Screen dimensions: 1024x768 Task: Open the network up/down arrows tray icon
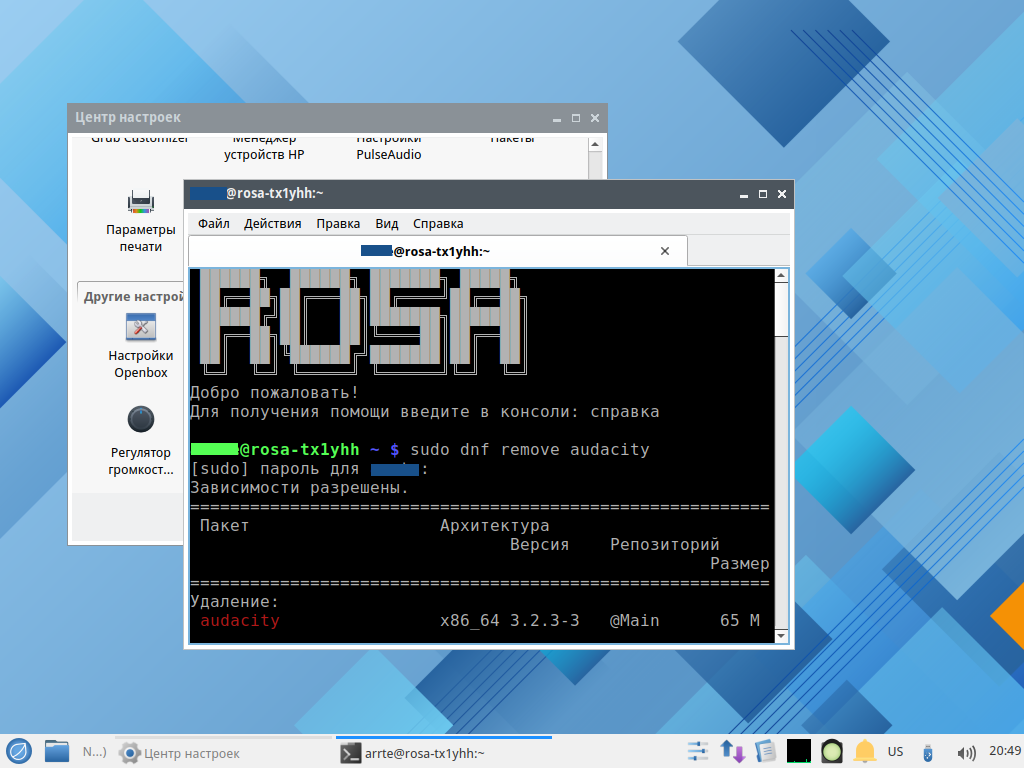point(732,751)
